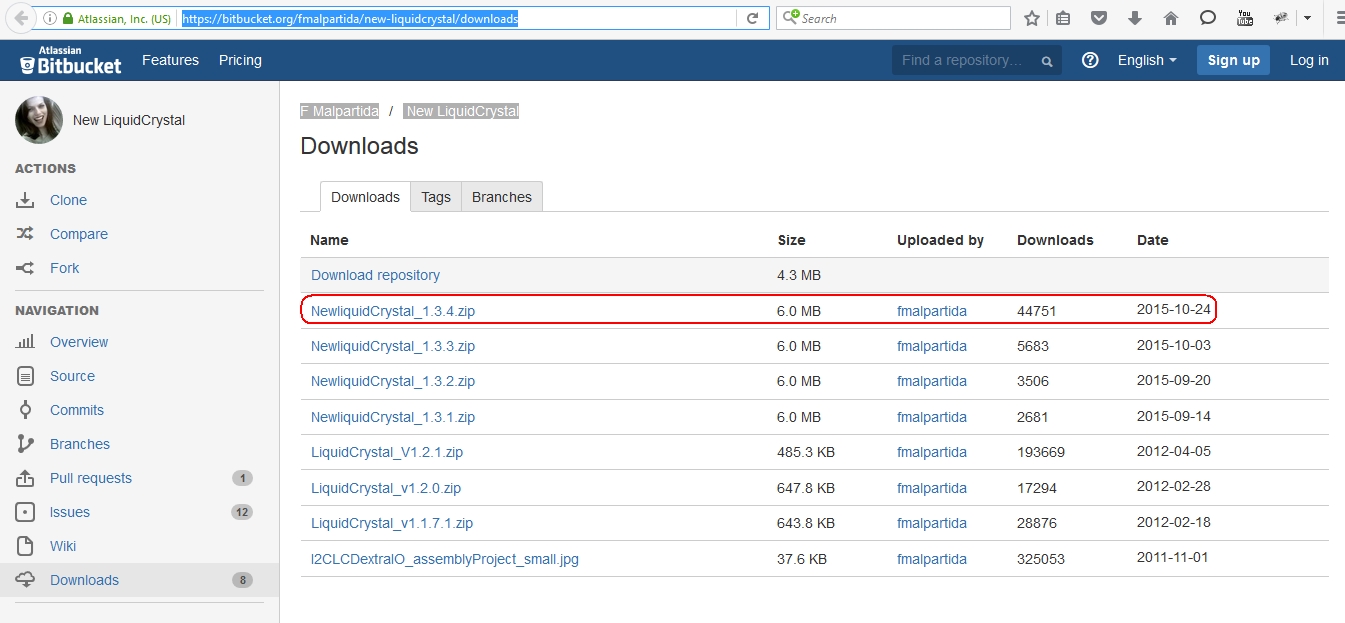Click fmalpartida uploader in the 1.3.4 row
1345x623 pixels.
[932, 311]
